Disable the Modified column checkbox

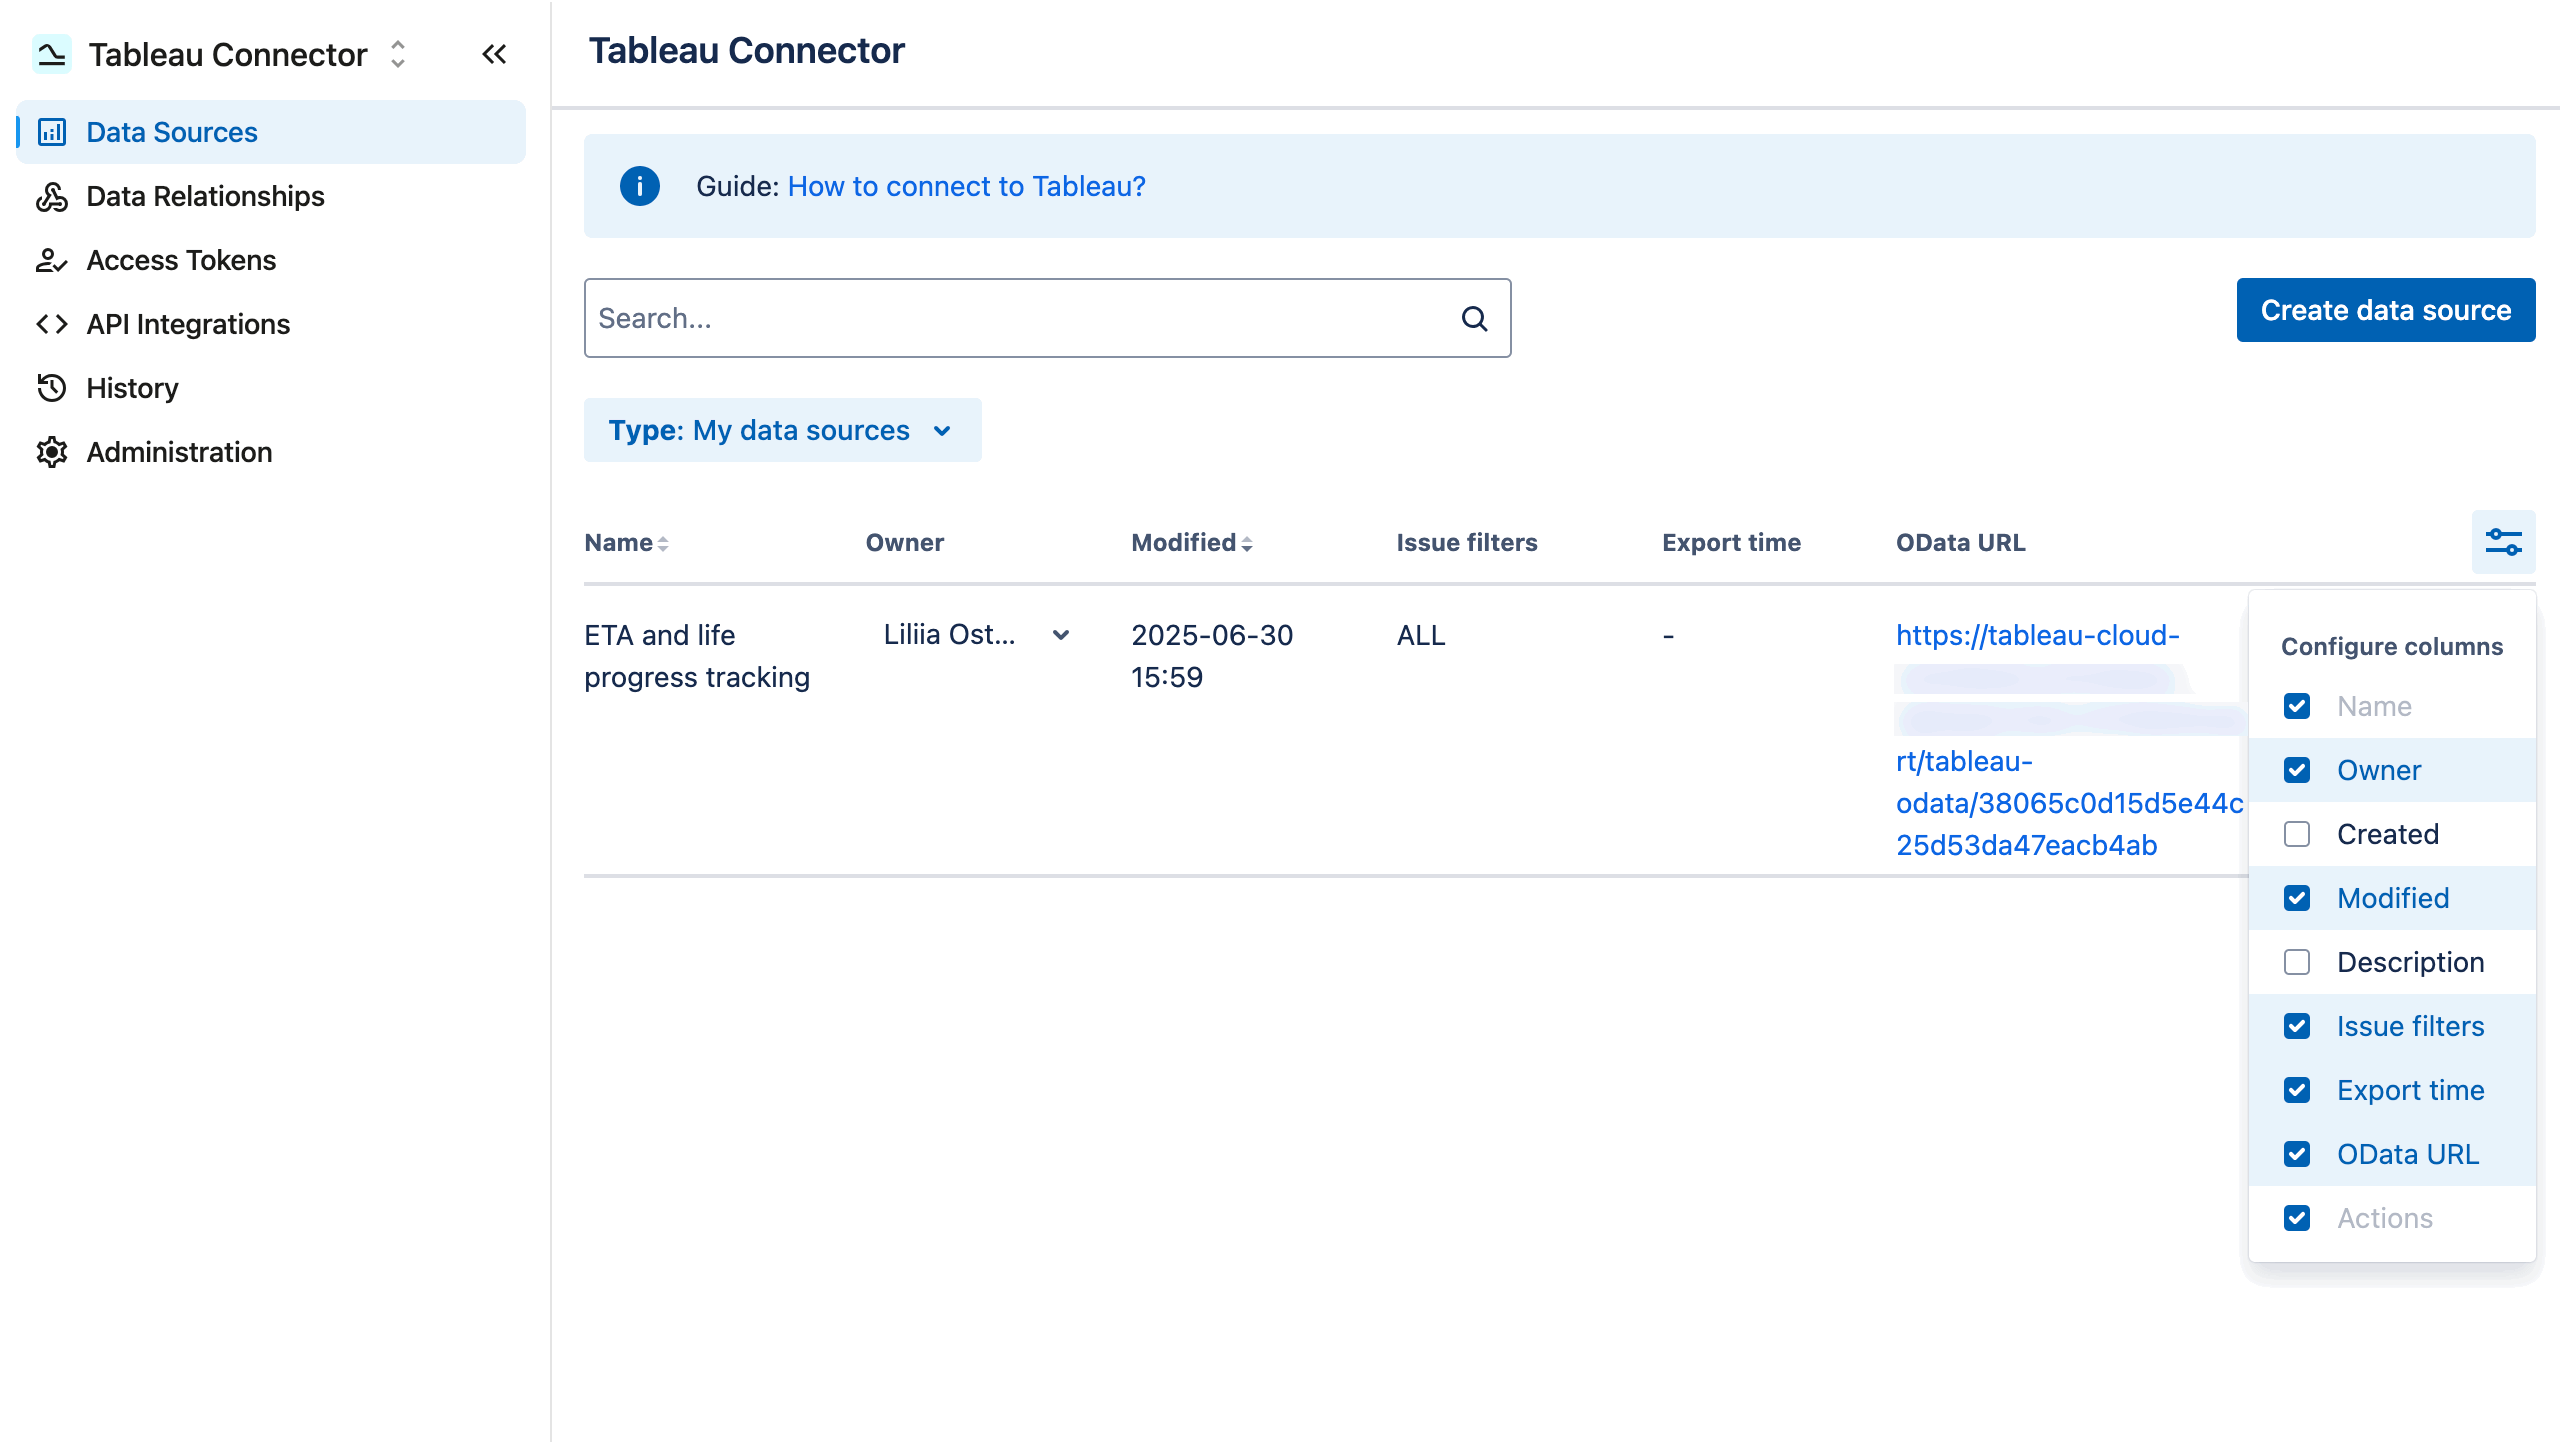[2297, 898]
